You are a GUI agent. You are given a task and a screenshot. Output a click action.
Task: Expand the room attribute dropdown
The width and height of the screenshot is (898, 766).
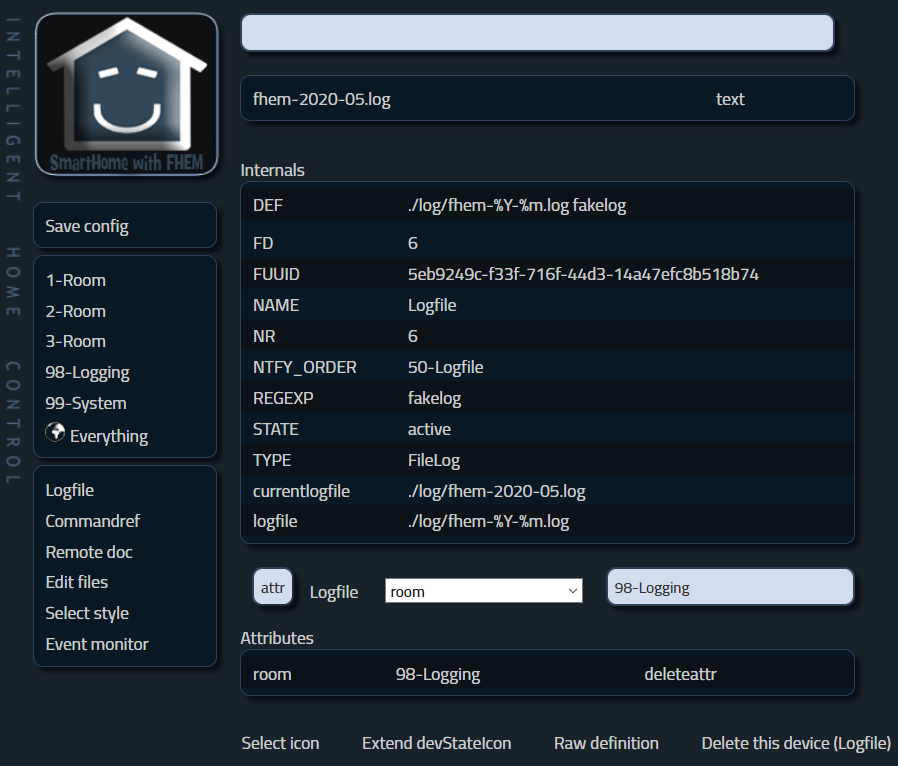tap(484, 591)
